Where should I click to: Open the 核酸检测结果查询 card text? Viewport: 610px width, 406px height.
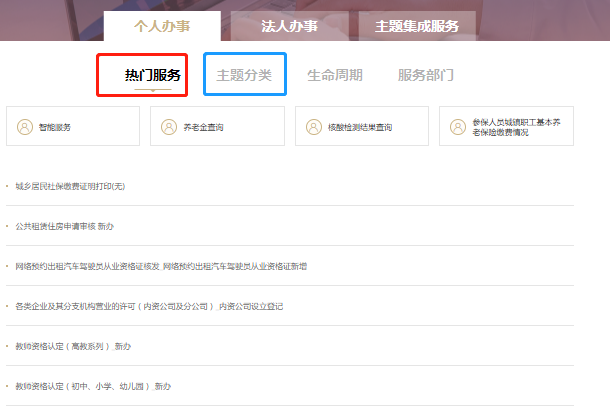pyautogui.click(x=360, y=127)
